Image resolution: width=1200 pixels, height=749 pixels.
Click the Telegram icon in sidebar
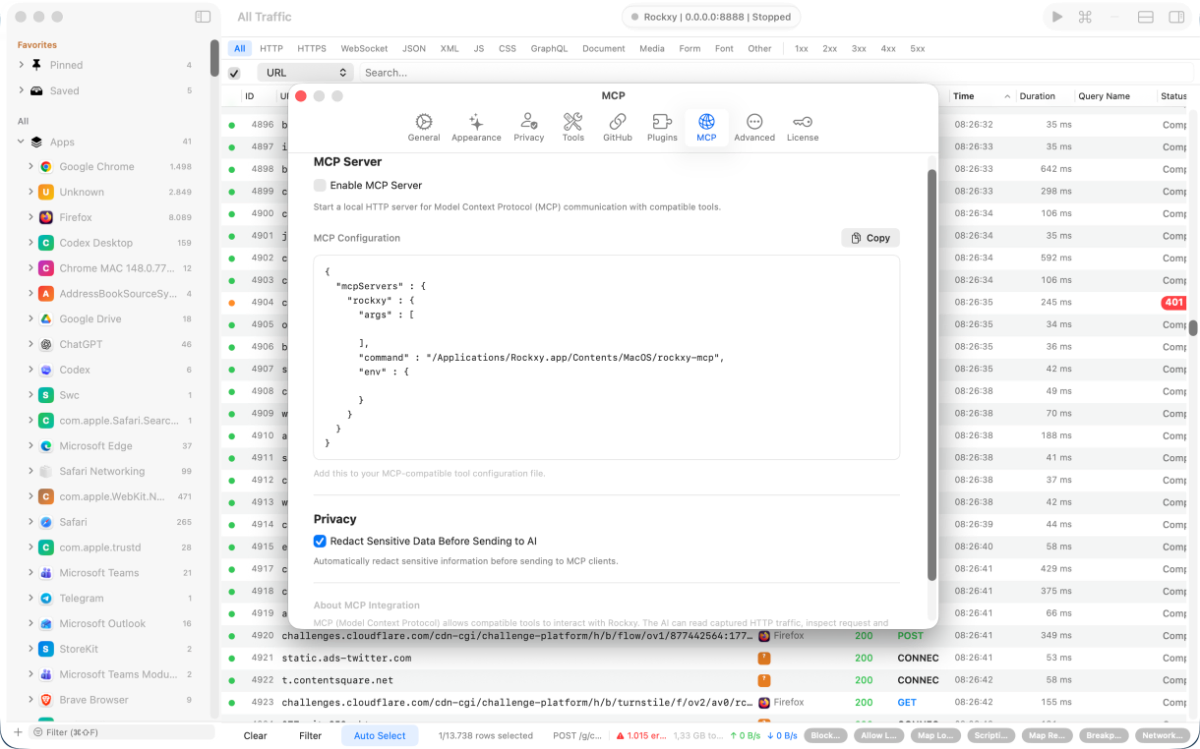pyautogui.click(x=46, y=598)
